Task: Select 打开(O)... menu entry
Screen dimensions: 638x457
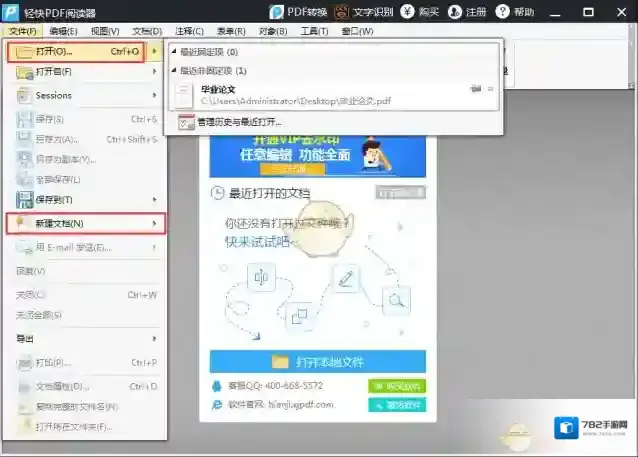Action: point(76,52)
